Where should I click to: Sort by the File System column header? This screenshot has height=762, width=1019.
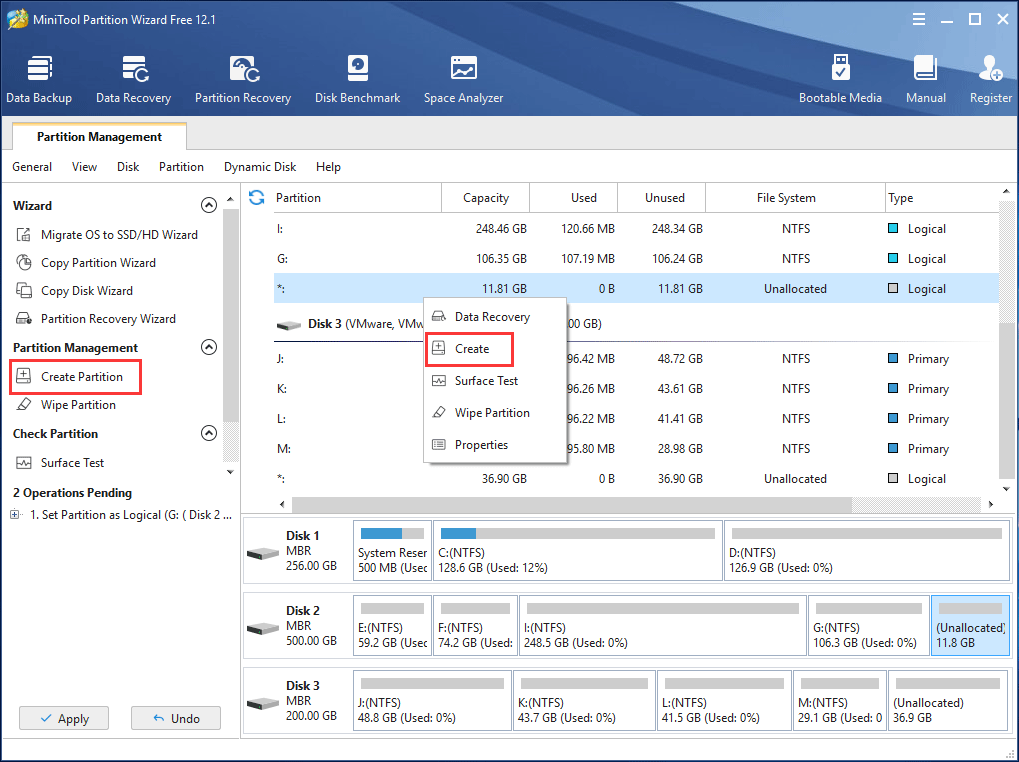pos(794,197)
